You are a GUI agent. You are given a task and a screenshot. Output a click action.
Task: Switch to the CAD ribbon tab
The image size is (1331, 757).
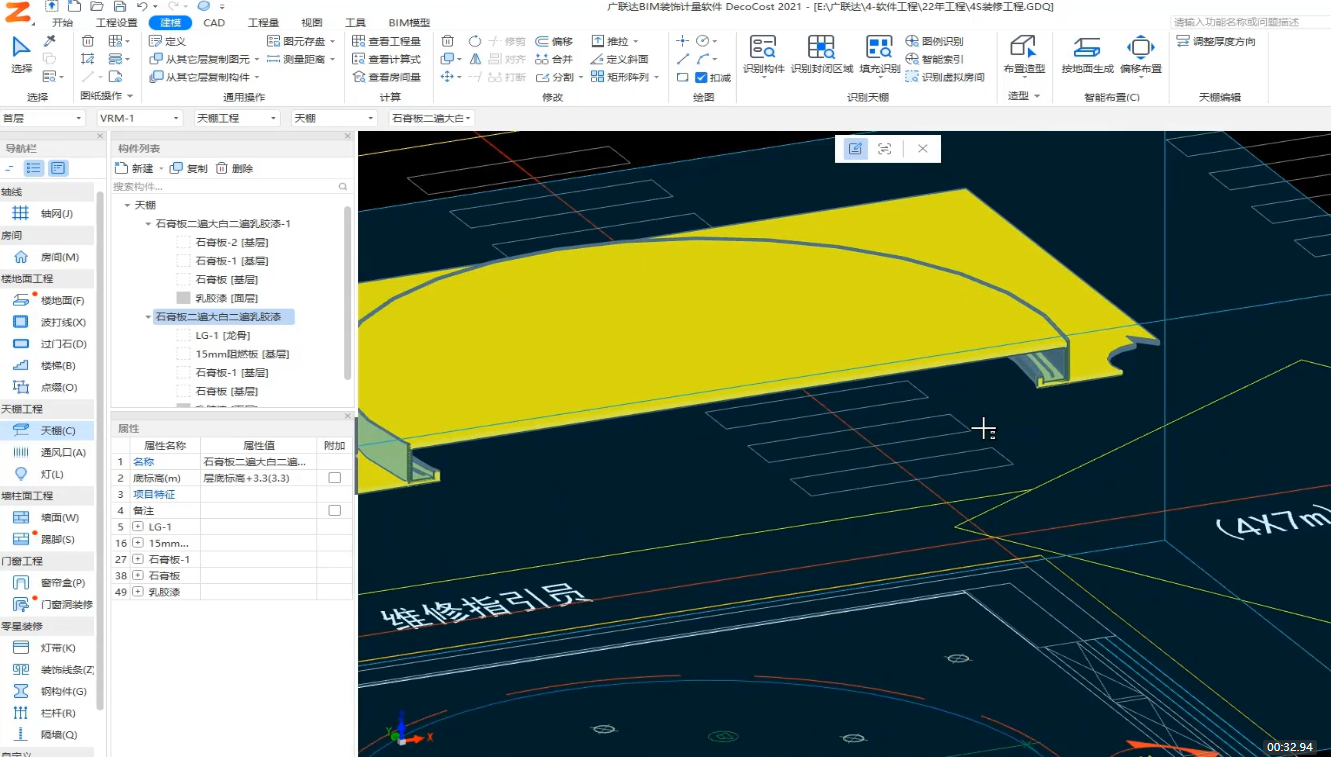pos(213,23)
